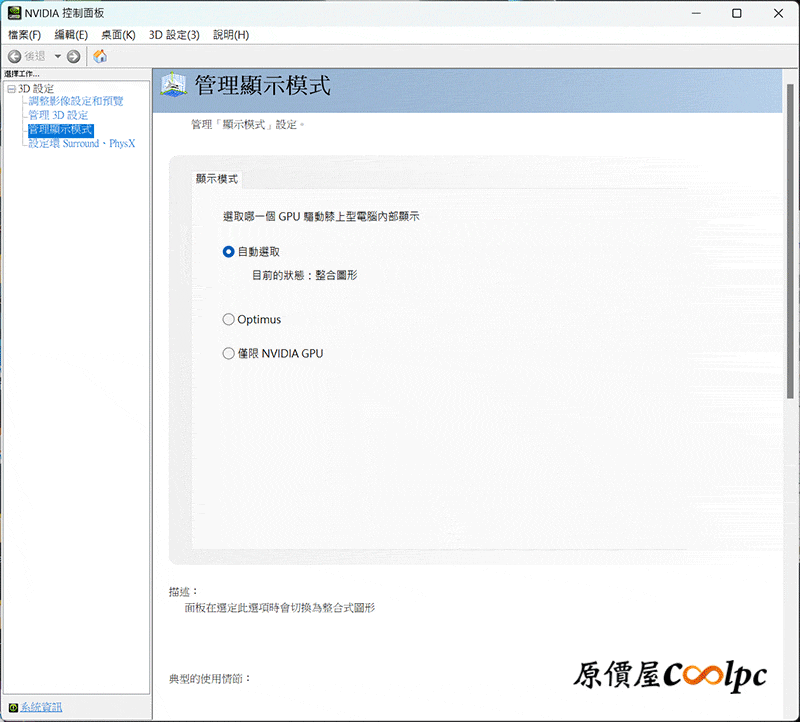Image resolution: width=800 pixels, height=722 pixels.
Task: Open the 系統資訊 link
Action: [x=41, y=707]
